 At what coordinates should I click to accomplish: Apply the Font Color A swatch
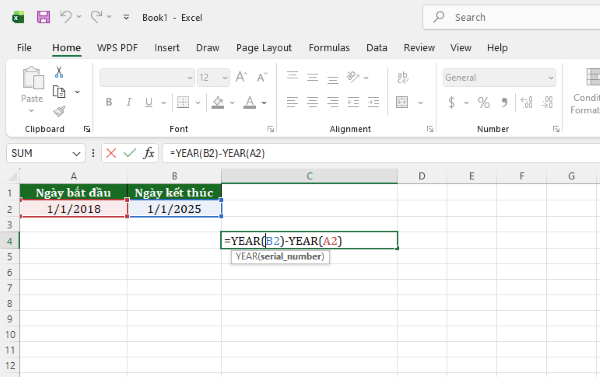pyautogui.click(x=249, y=102)
